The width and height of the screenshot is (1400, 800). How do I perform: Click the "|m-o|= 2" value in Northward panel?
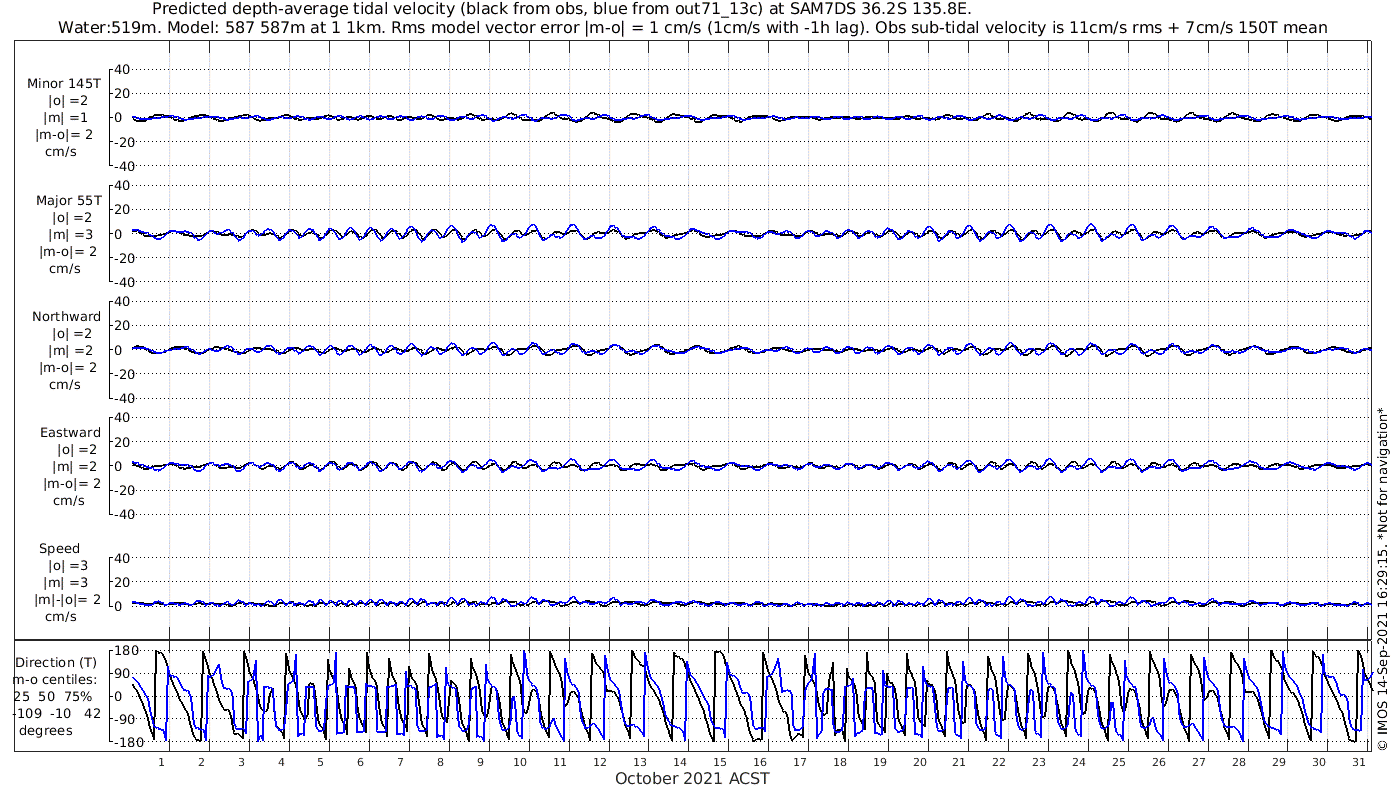click(x=68, y=367)
